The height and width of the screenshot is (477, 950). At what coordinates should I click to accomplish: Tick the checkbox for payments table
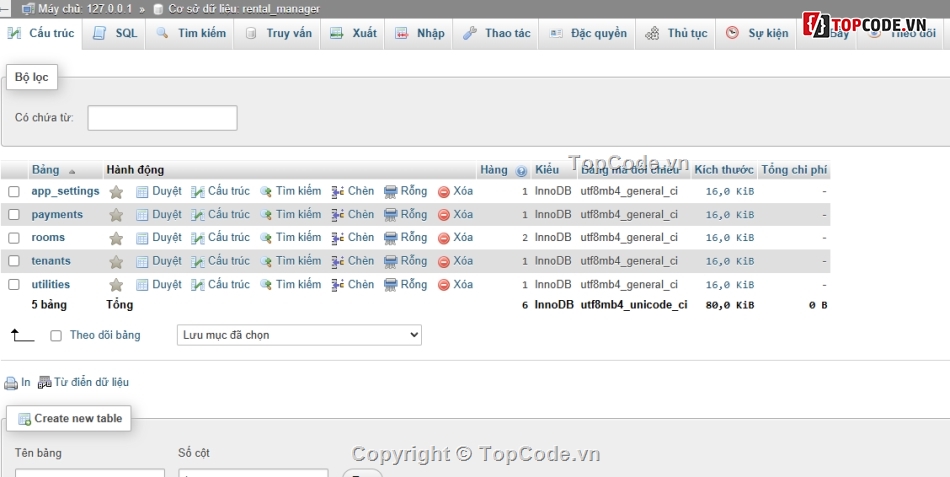(14, 215)
